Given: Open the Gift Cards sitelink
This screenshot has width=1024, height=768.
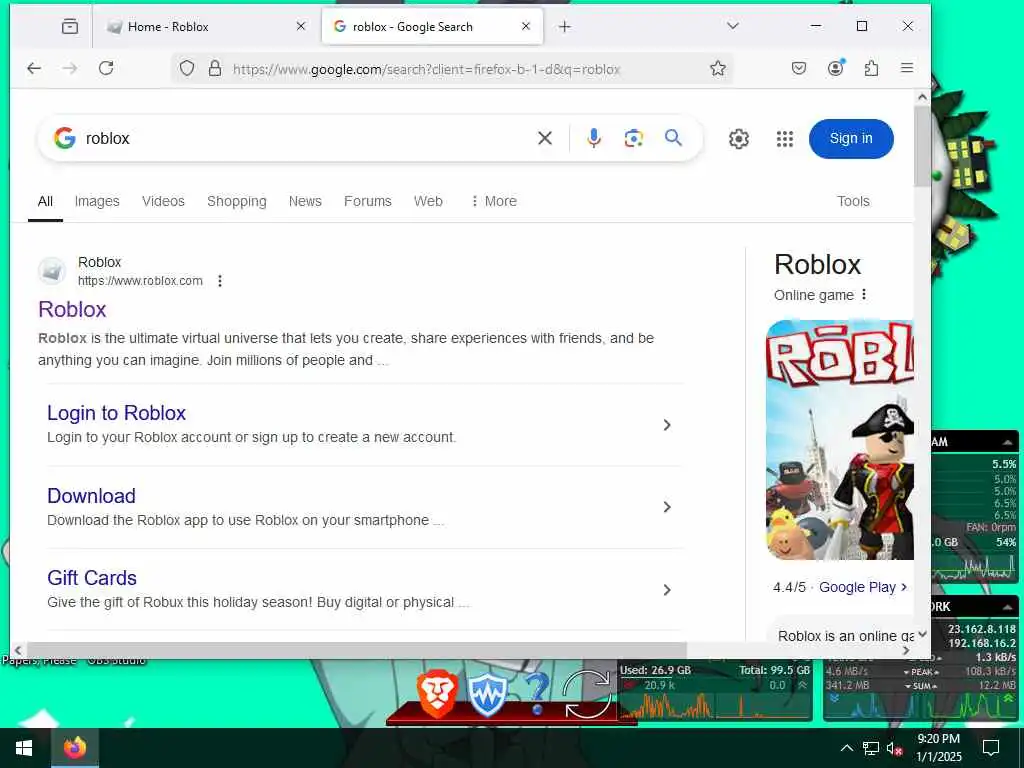Looking at the screenshot, I should (x=92, y=578).
